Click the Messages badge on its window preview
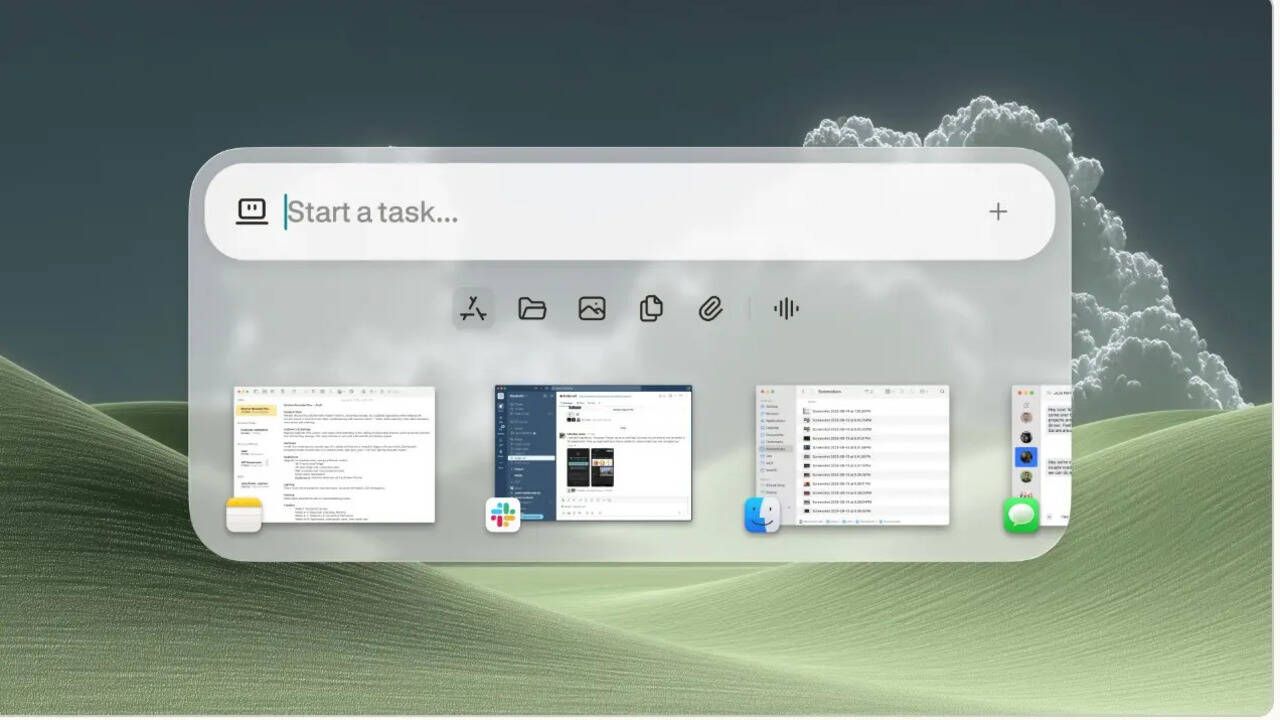1280x720 pixels. 1021,515
